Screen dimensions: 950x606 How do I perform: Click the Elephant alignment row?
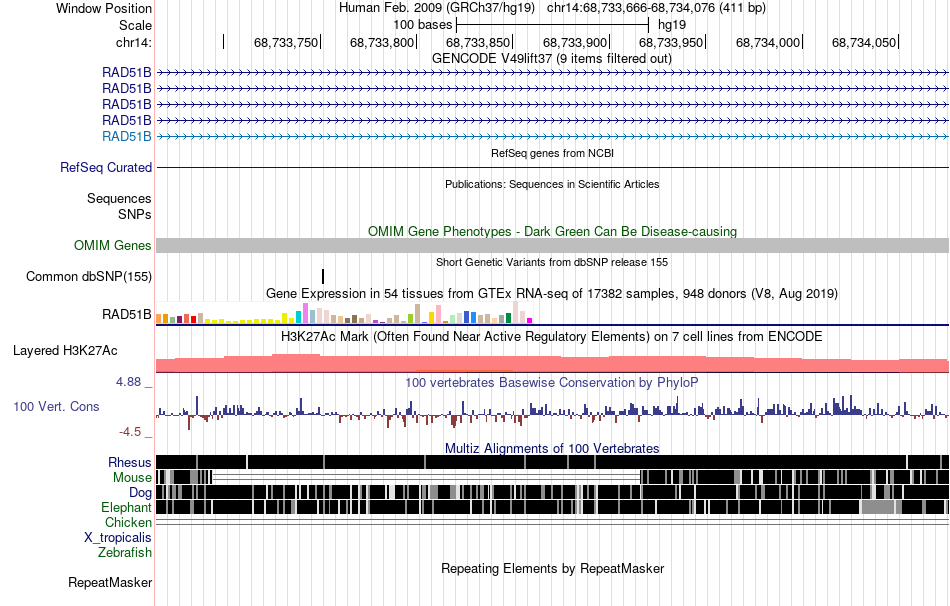552,507
